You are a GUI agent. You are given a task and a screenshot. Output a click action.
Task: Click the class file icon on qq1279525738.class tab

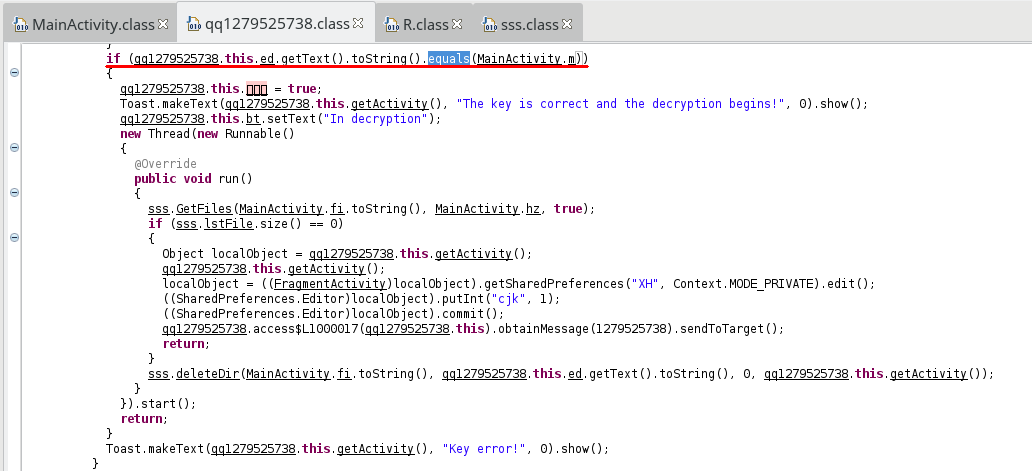click(194, 25)
